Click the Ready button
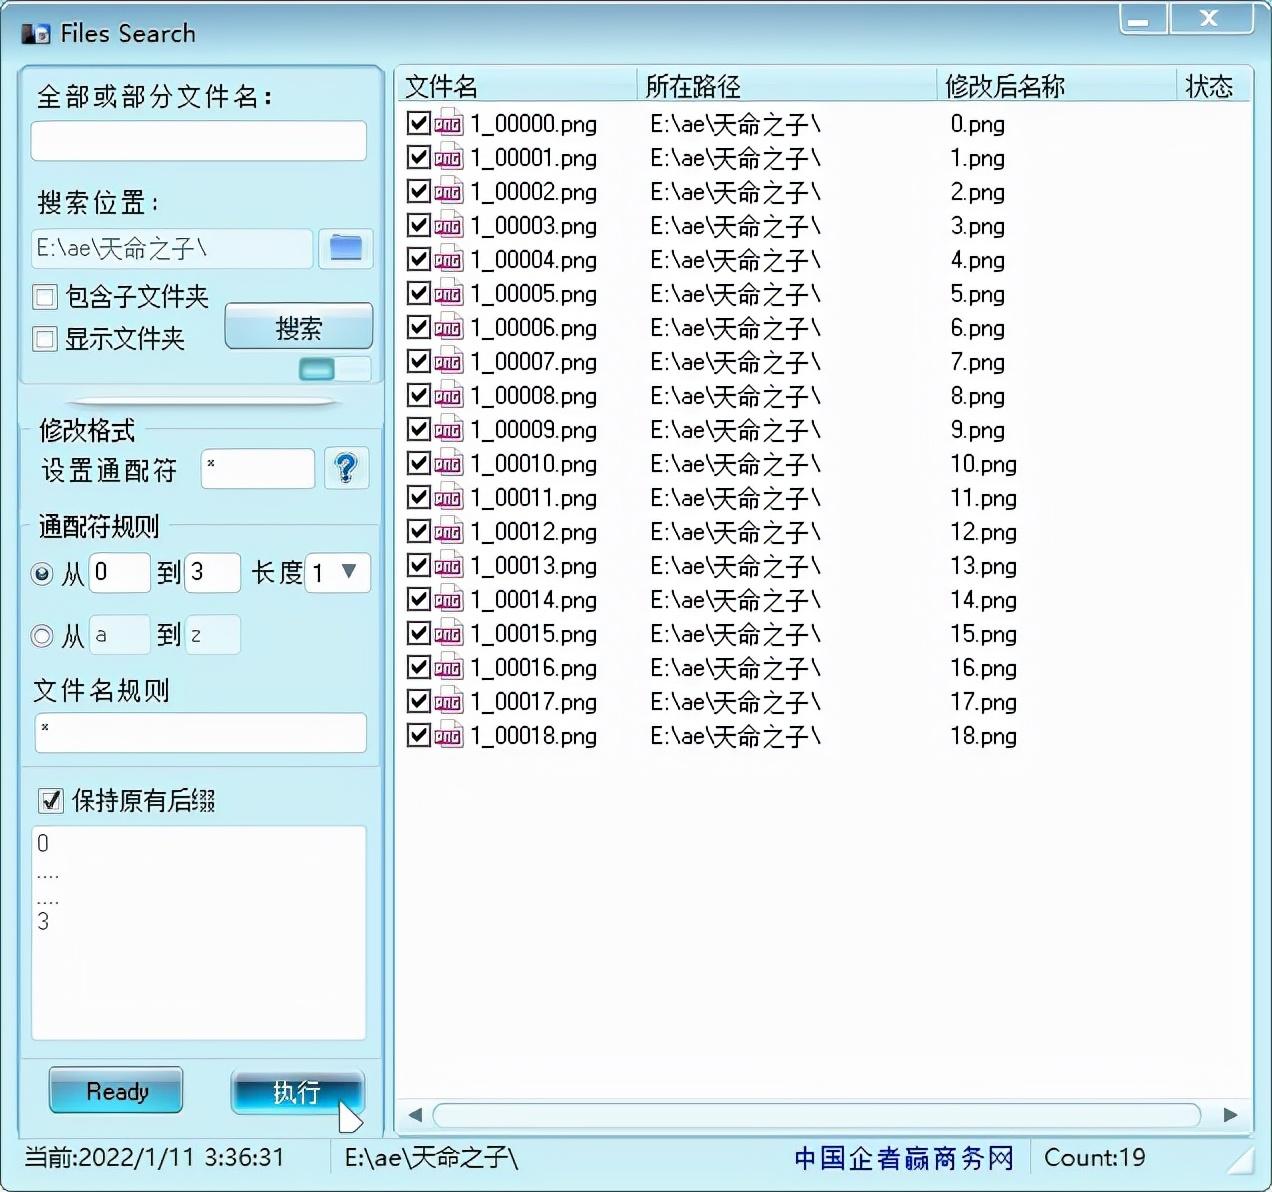The width and height of the screenshot is (1272, 1192). pyautogui.click(x=115, y=1091)
